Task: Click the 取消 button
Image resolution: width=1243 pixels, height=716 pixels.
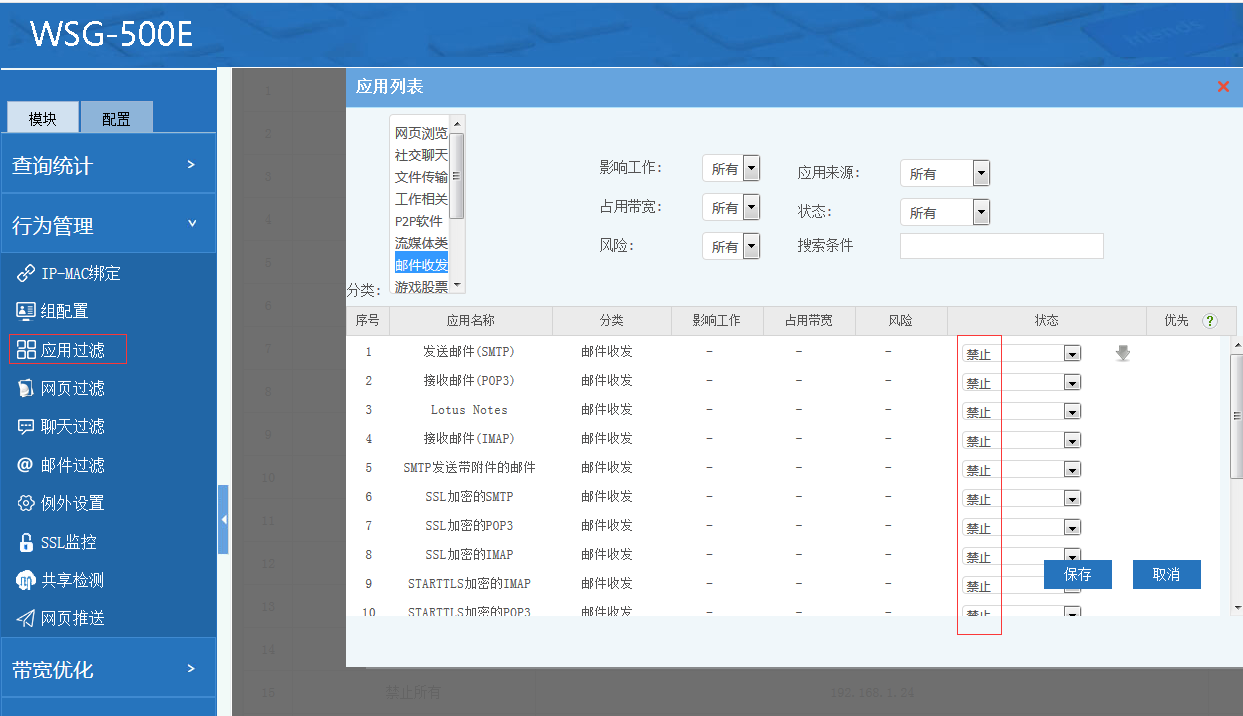Action: [x=1166, y=574]
